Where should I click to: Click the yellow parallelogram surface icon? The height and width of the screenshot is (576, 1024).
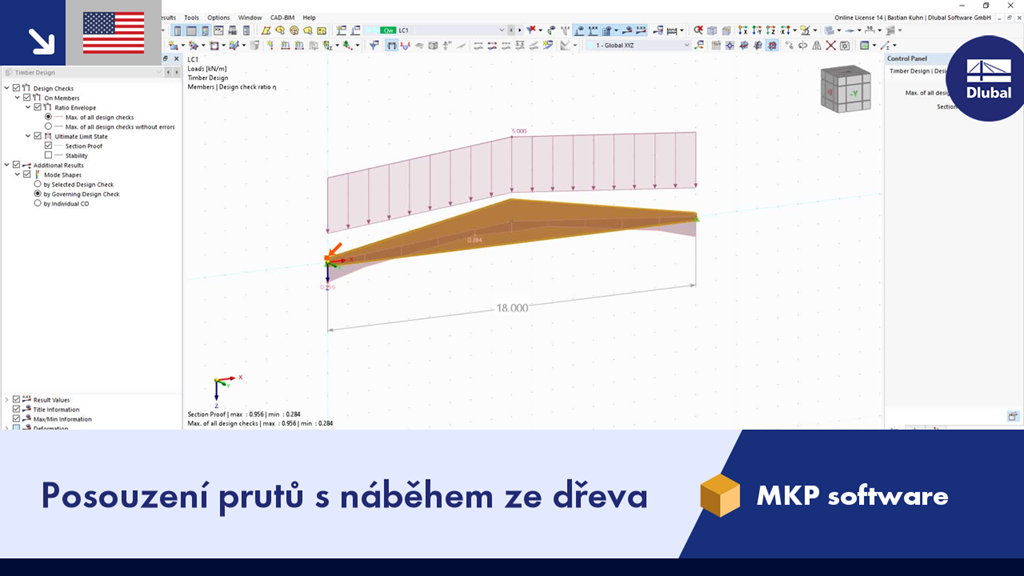[x=266, y=30]
